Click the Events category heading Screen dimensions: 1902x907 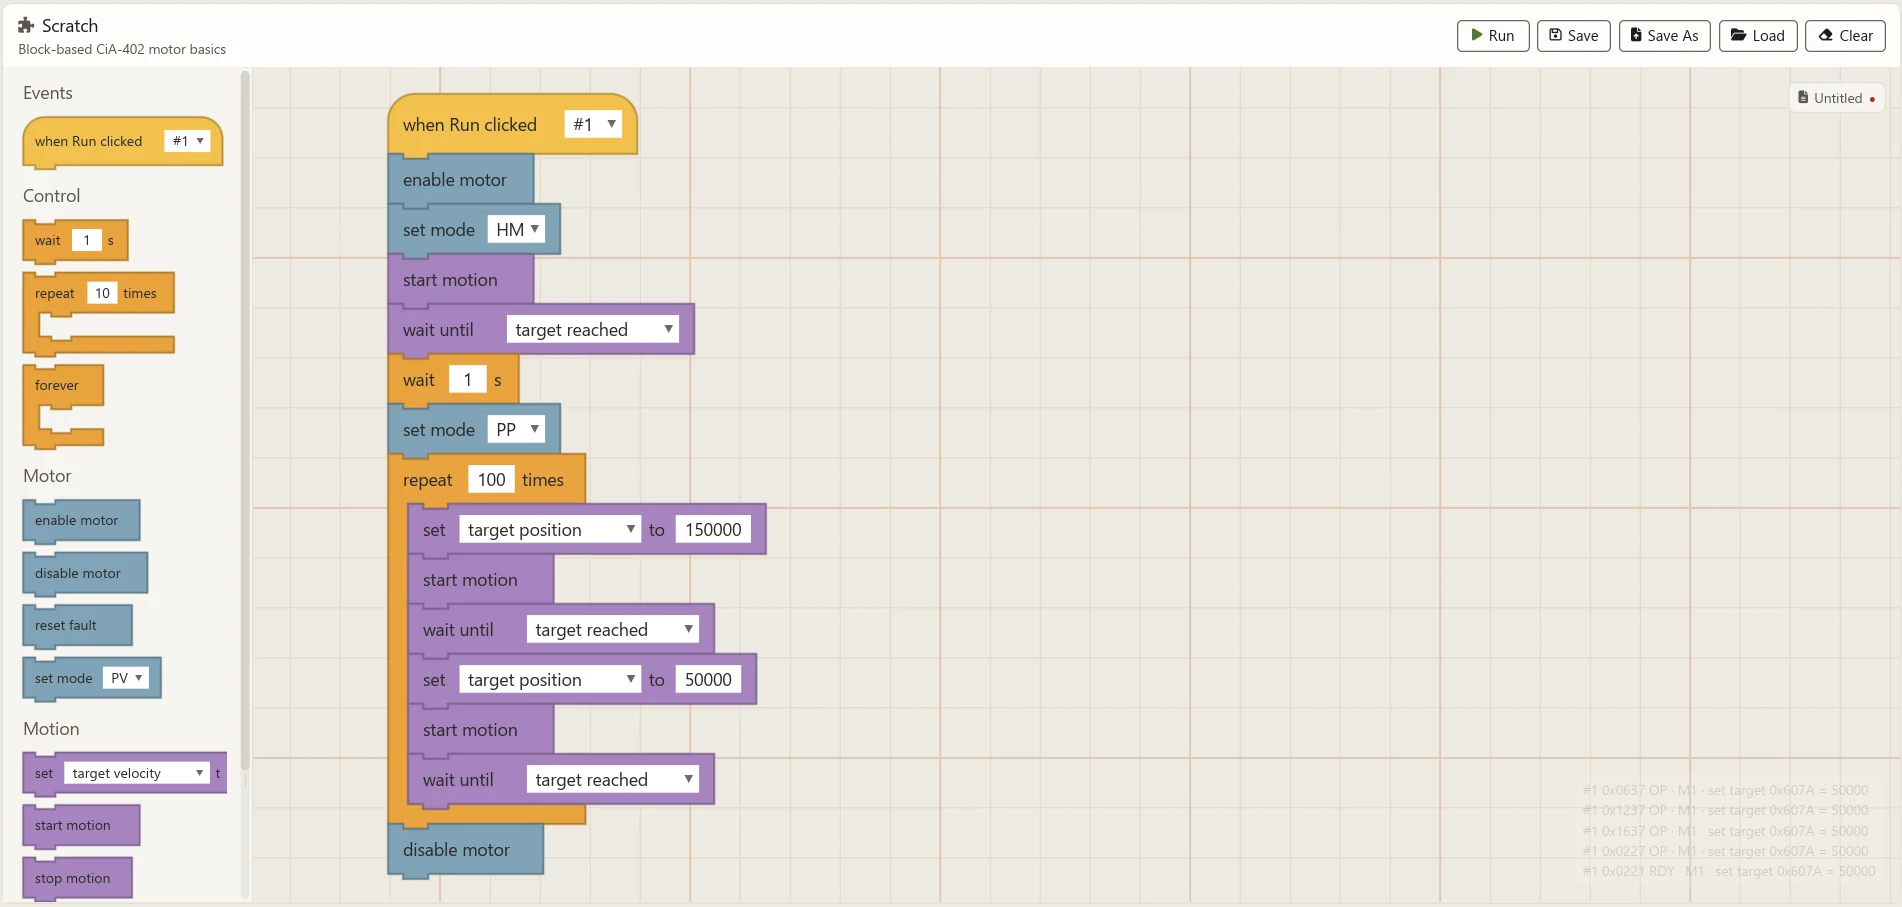pos(48,93)
